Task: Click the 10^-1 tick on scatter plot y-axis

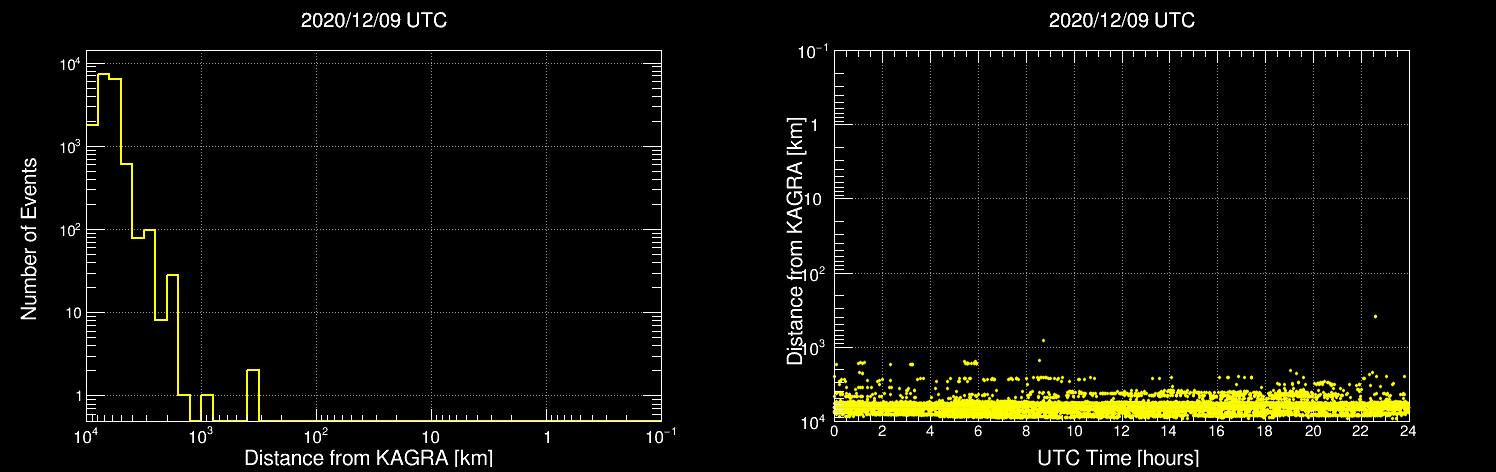Action: coord(813,50)
